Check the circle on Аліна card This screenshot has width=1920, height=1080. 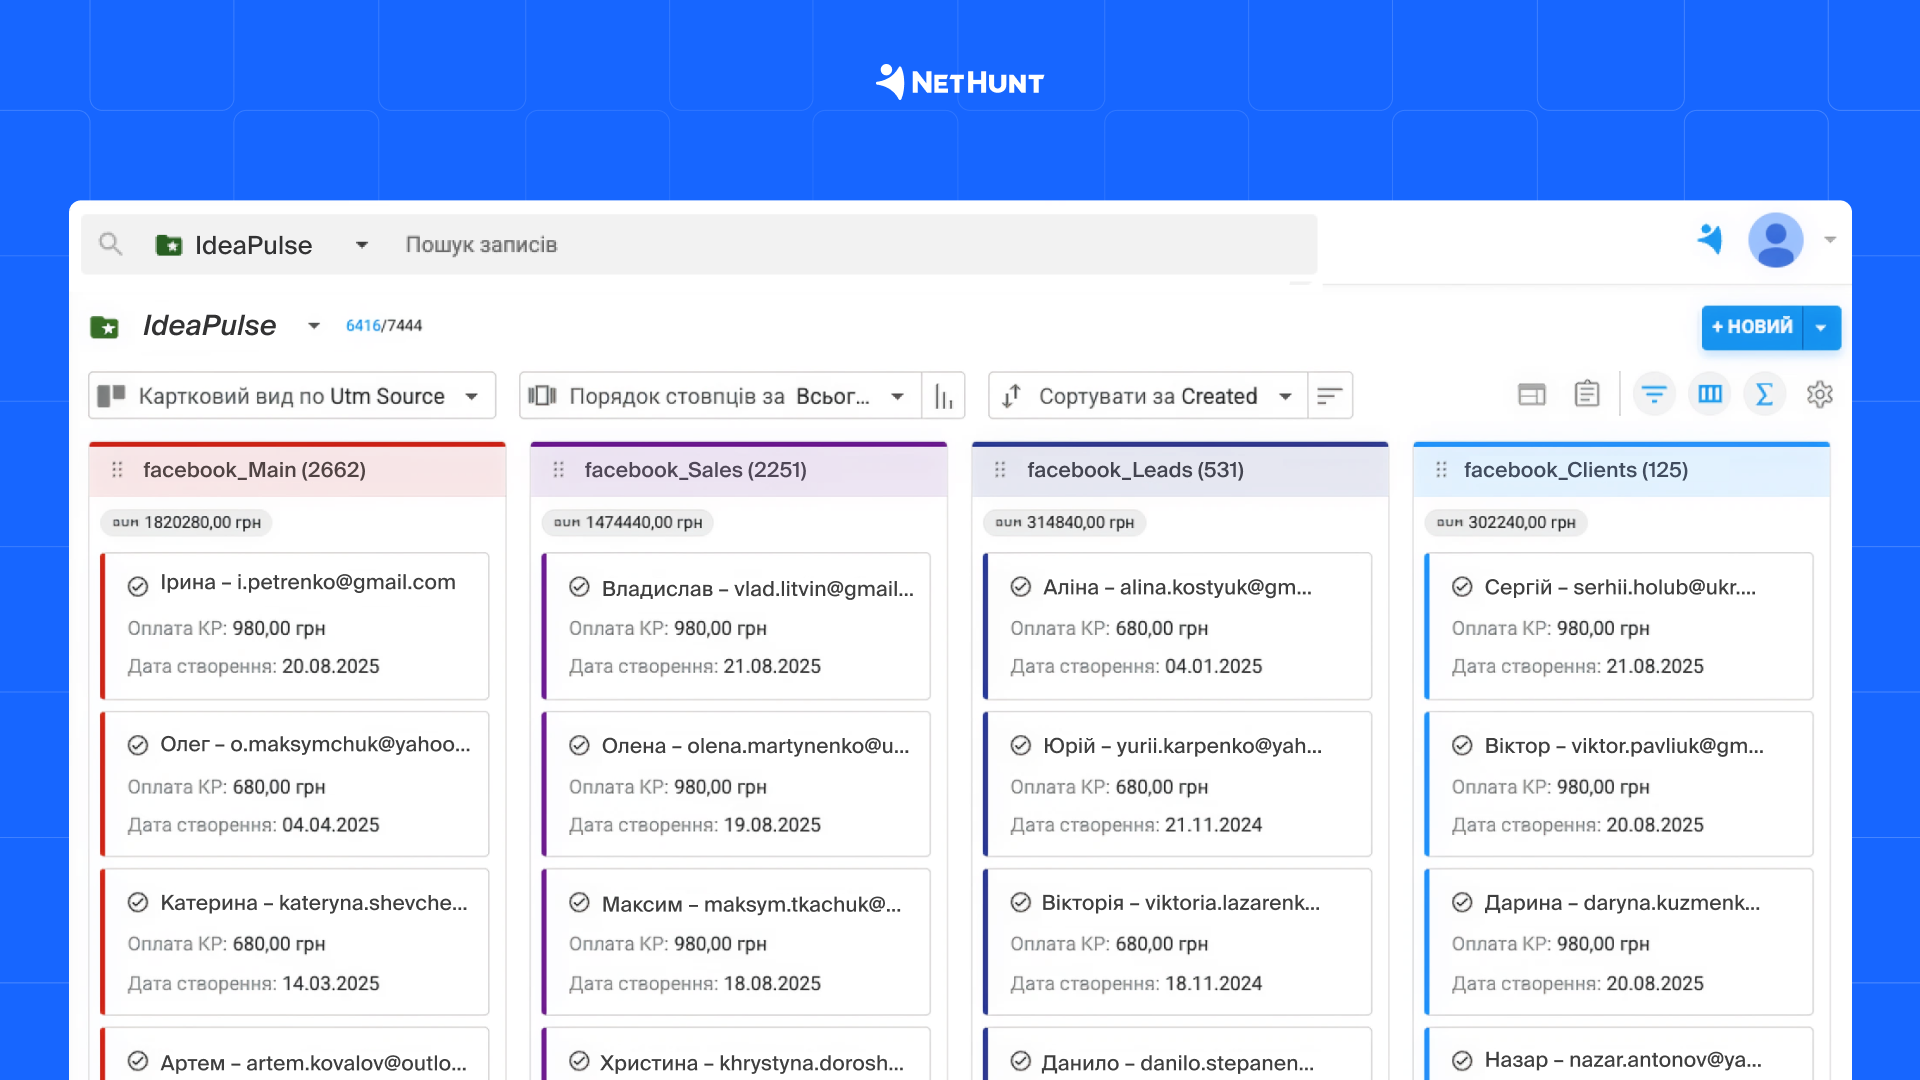tap(1020, 587)
